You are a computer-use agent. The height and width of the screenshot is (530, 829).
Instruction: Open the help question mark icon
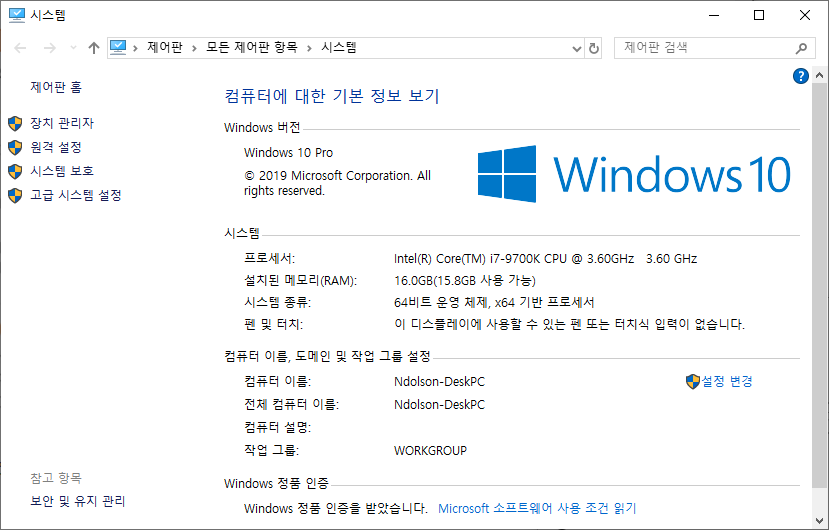(x=800, y=76)
